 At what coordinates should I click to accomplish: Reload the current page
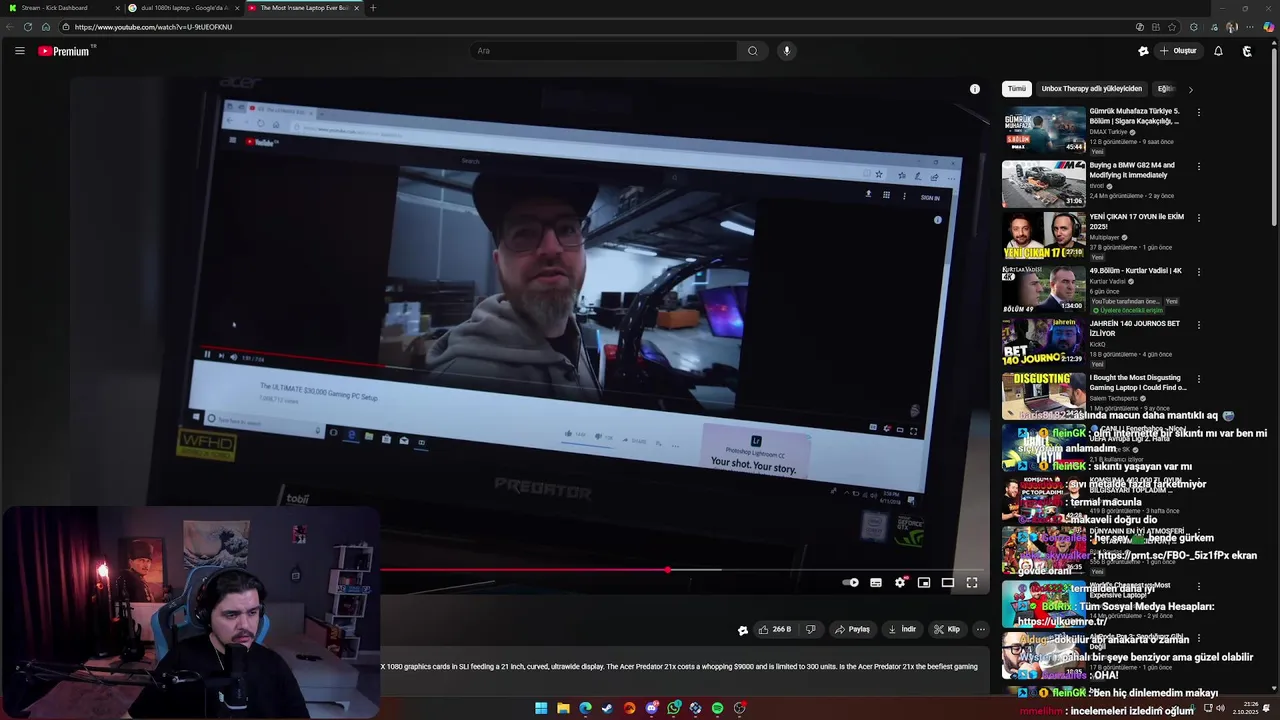tap(27, 27)
